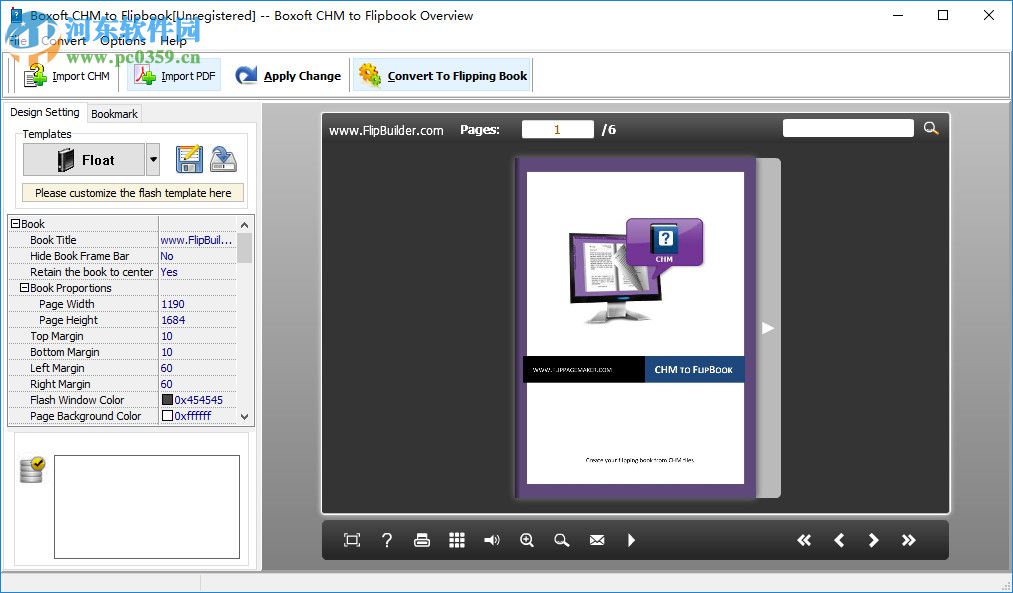Click the page number input field
This screenshot has height=593, width=1013.
click(557, 128)
